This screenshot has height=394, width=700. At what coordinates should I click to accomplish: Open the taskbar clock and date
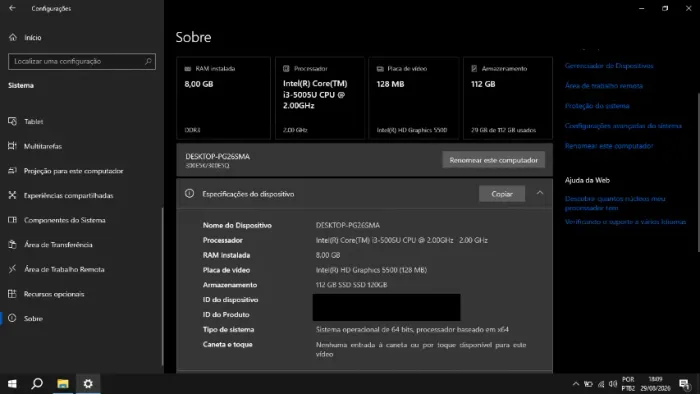tap(655, 384)
